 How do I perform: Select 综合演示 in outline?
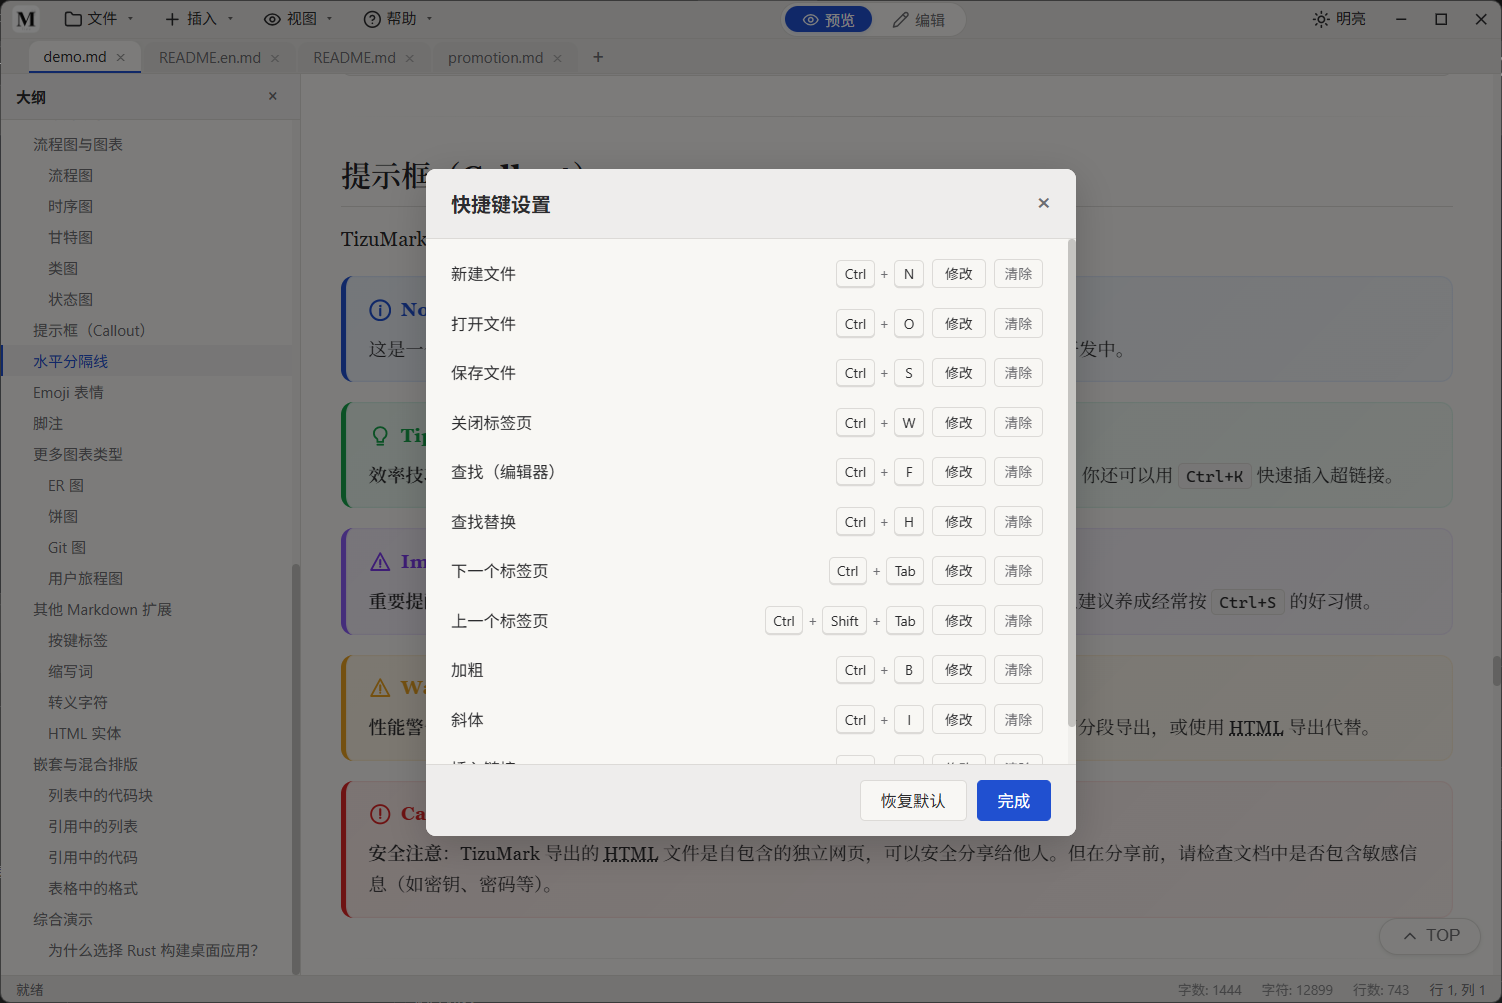(63, 919)
